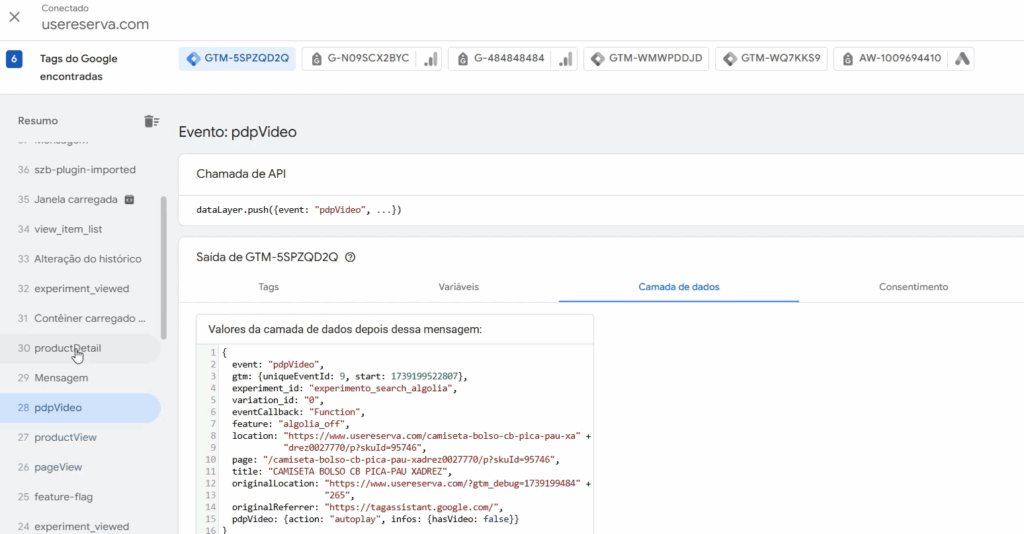Image resolution: width=1024 pixels, height=534 pixels.
Task: Close the Tag Assistant debug panel
Action: coord(15,17)
